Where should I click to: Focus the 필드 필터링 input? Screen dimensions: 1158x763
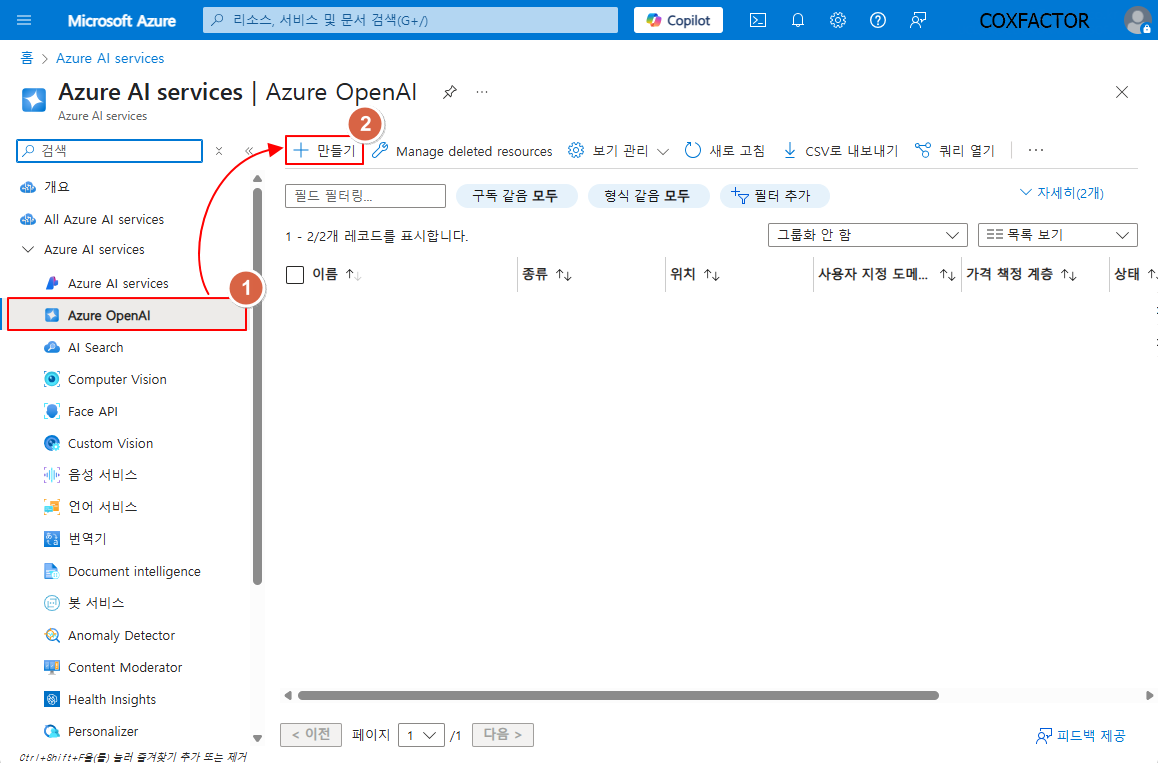point(366,196)
